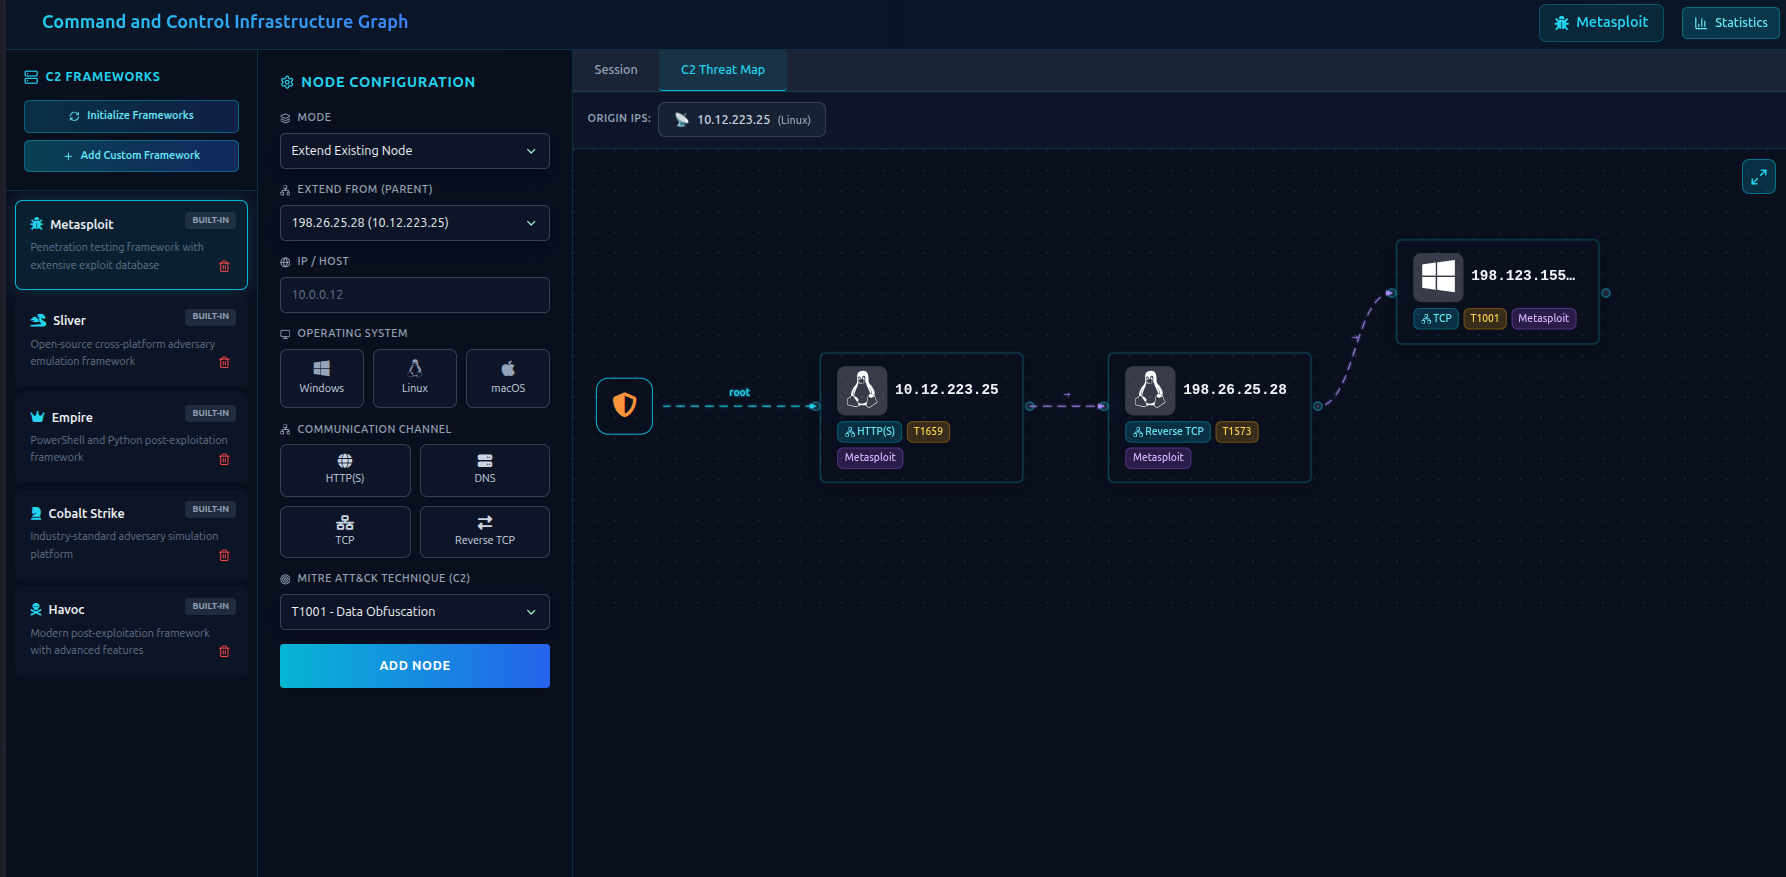Delete the Havoc framework via trash icon
The image size is (1786, 877).
coord(224,651)
